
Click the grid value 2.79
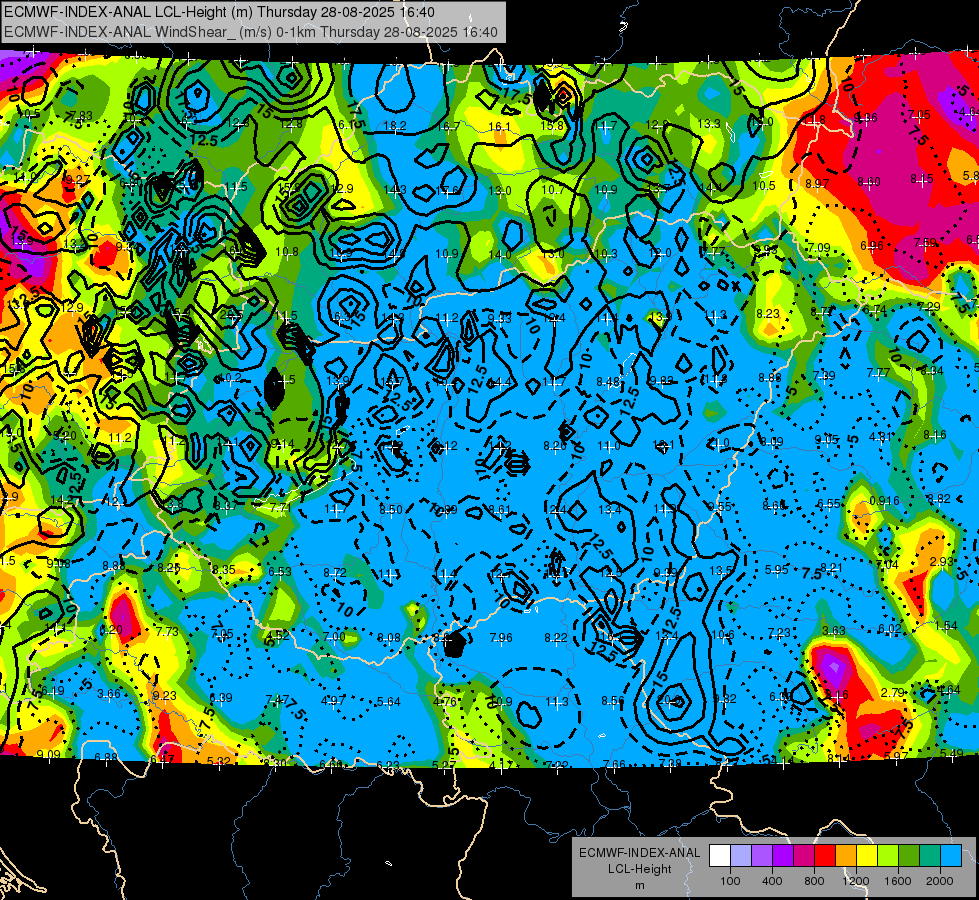point(893,693)
